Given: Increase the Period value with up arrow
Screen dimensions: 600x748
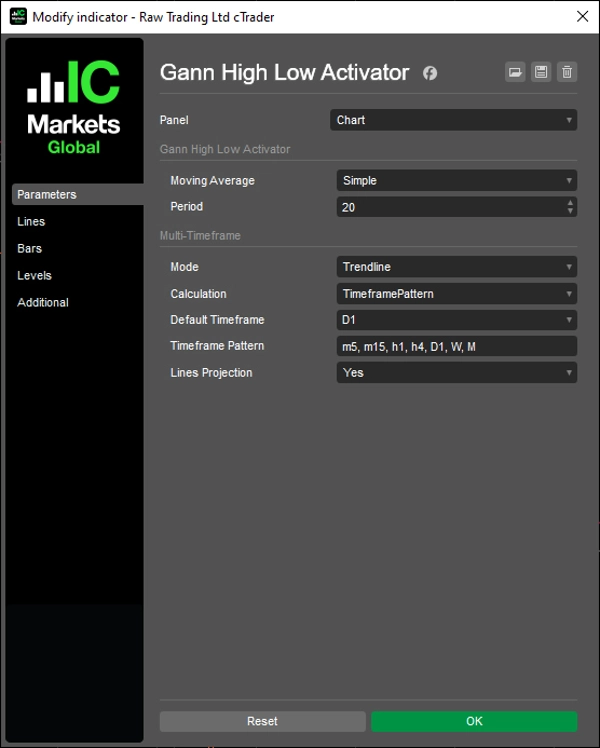Looking at the screenshot, I should click(570, 202).
